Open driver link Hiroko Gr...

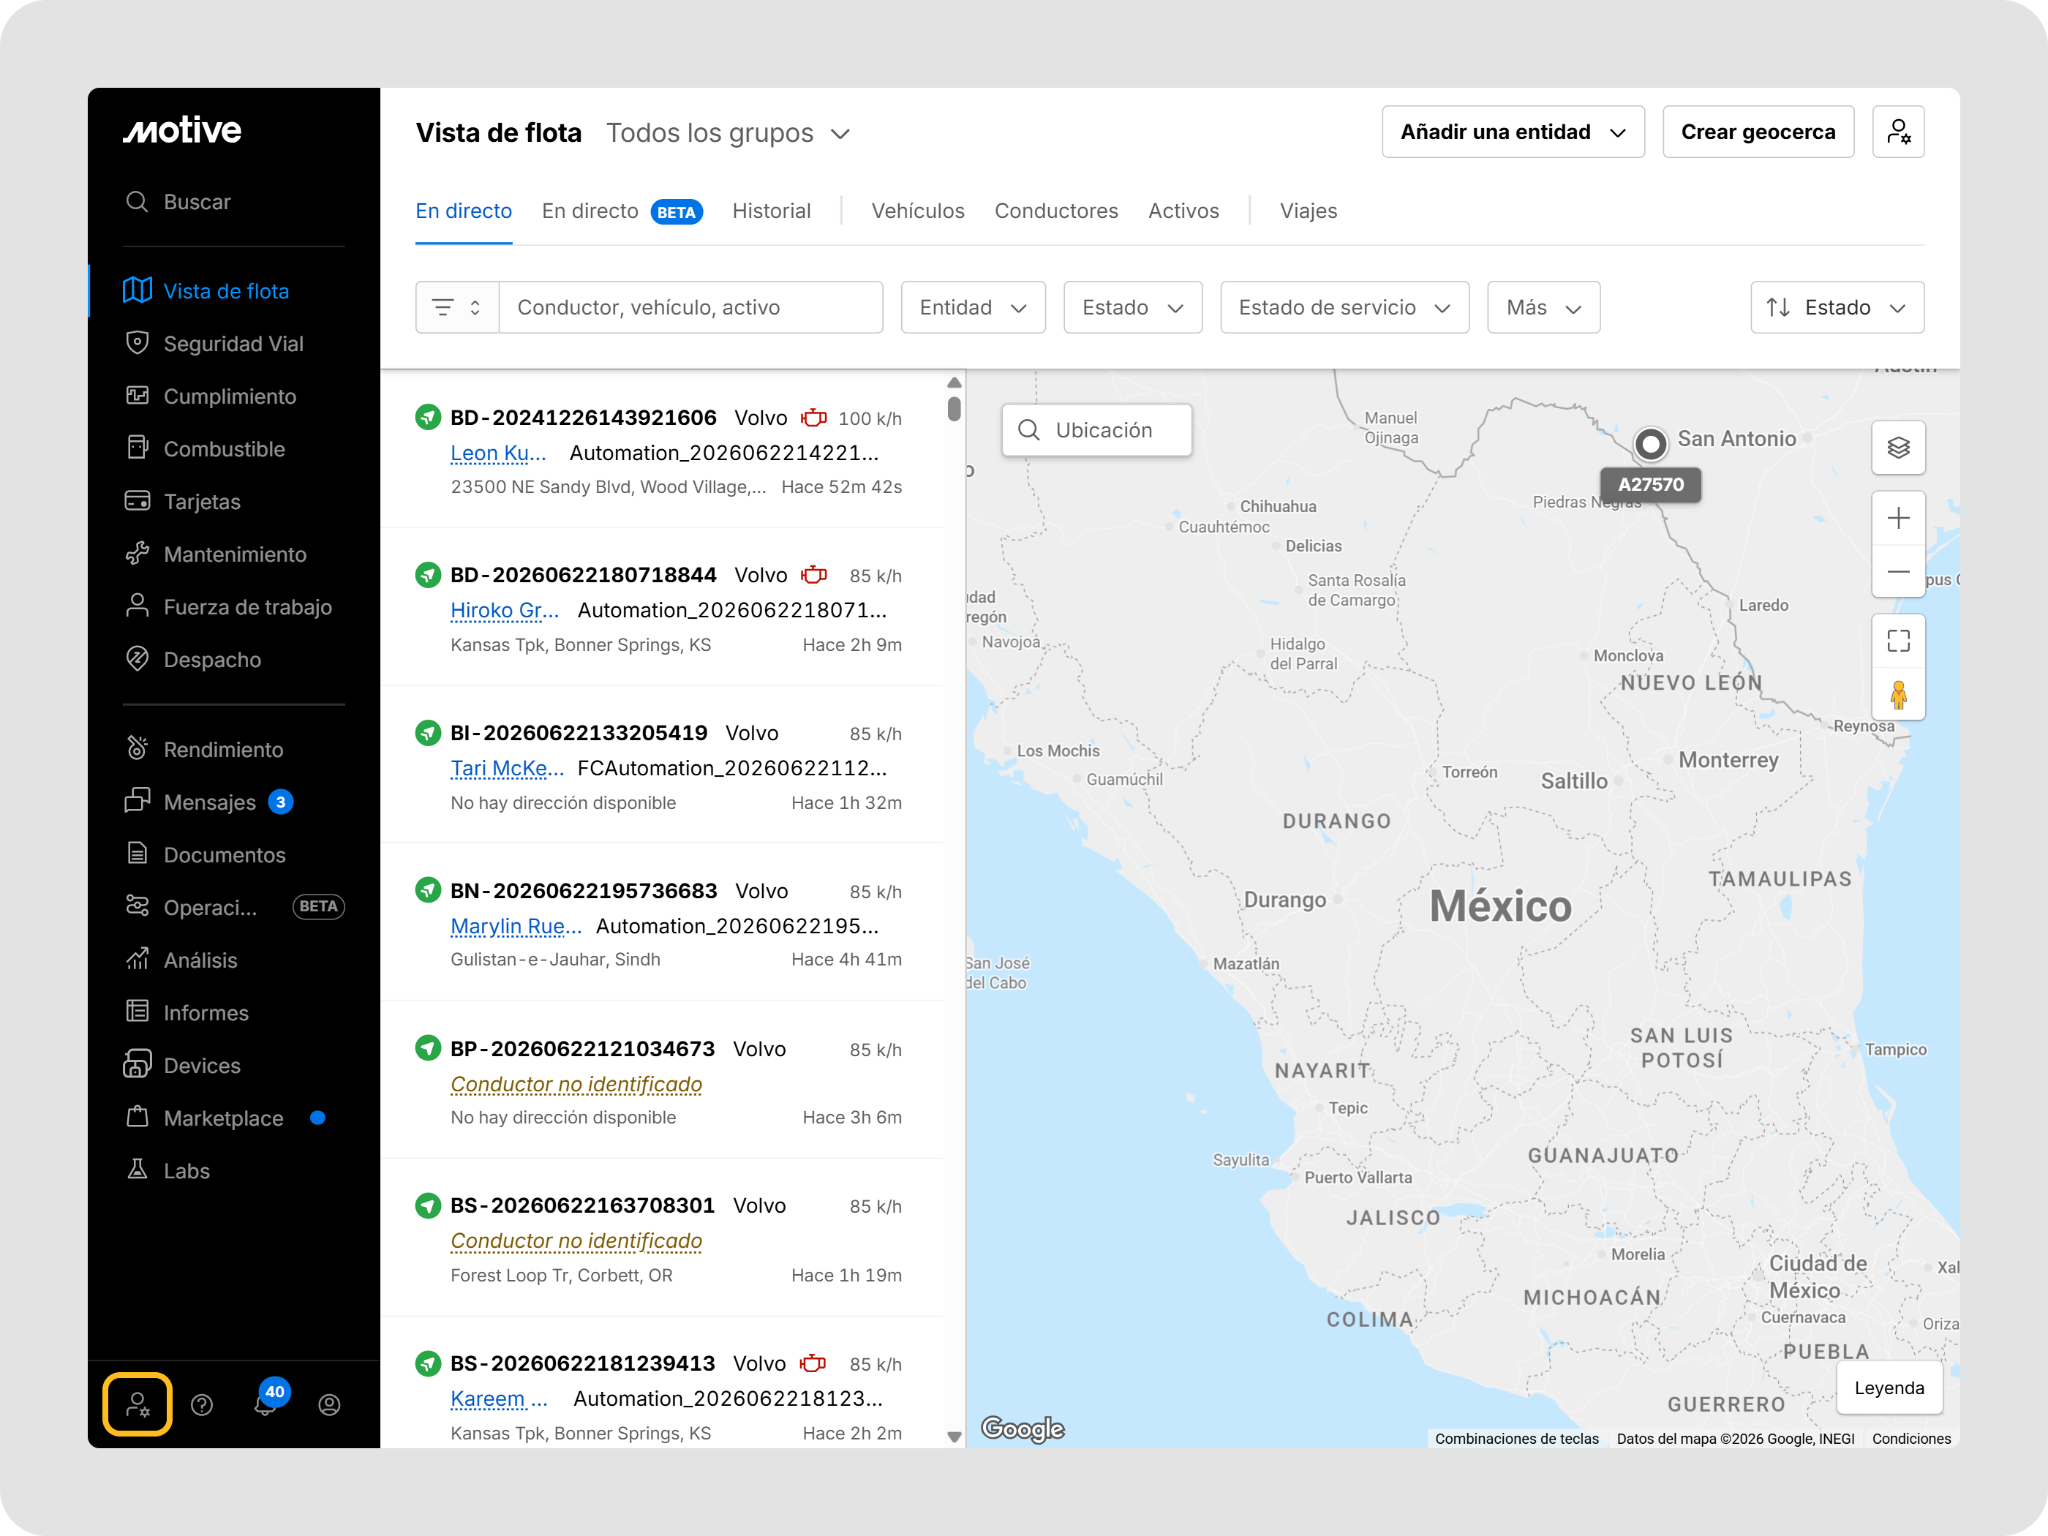504,610
